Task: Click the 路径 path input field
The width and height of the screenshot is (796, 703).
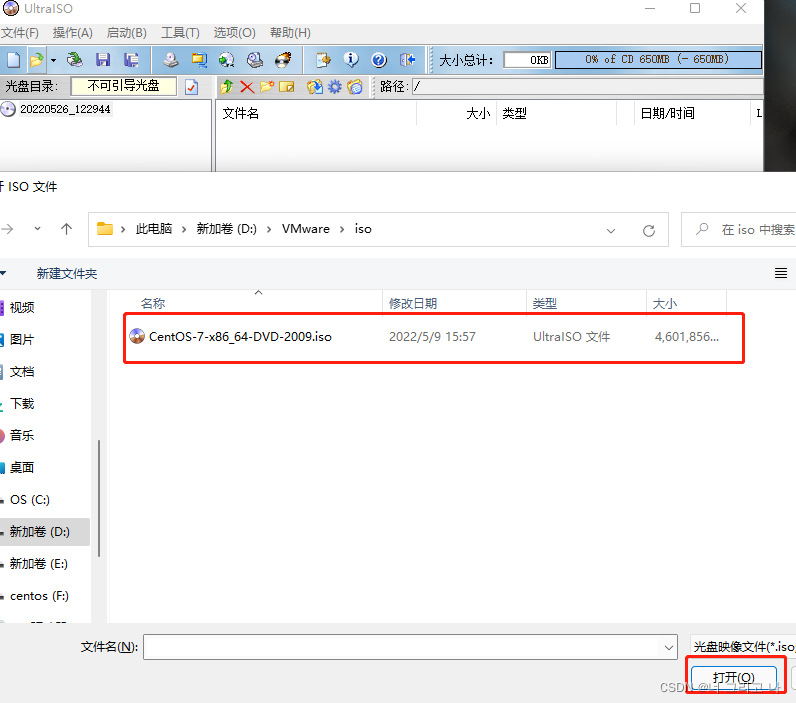Action: [x=588, y=87]
